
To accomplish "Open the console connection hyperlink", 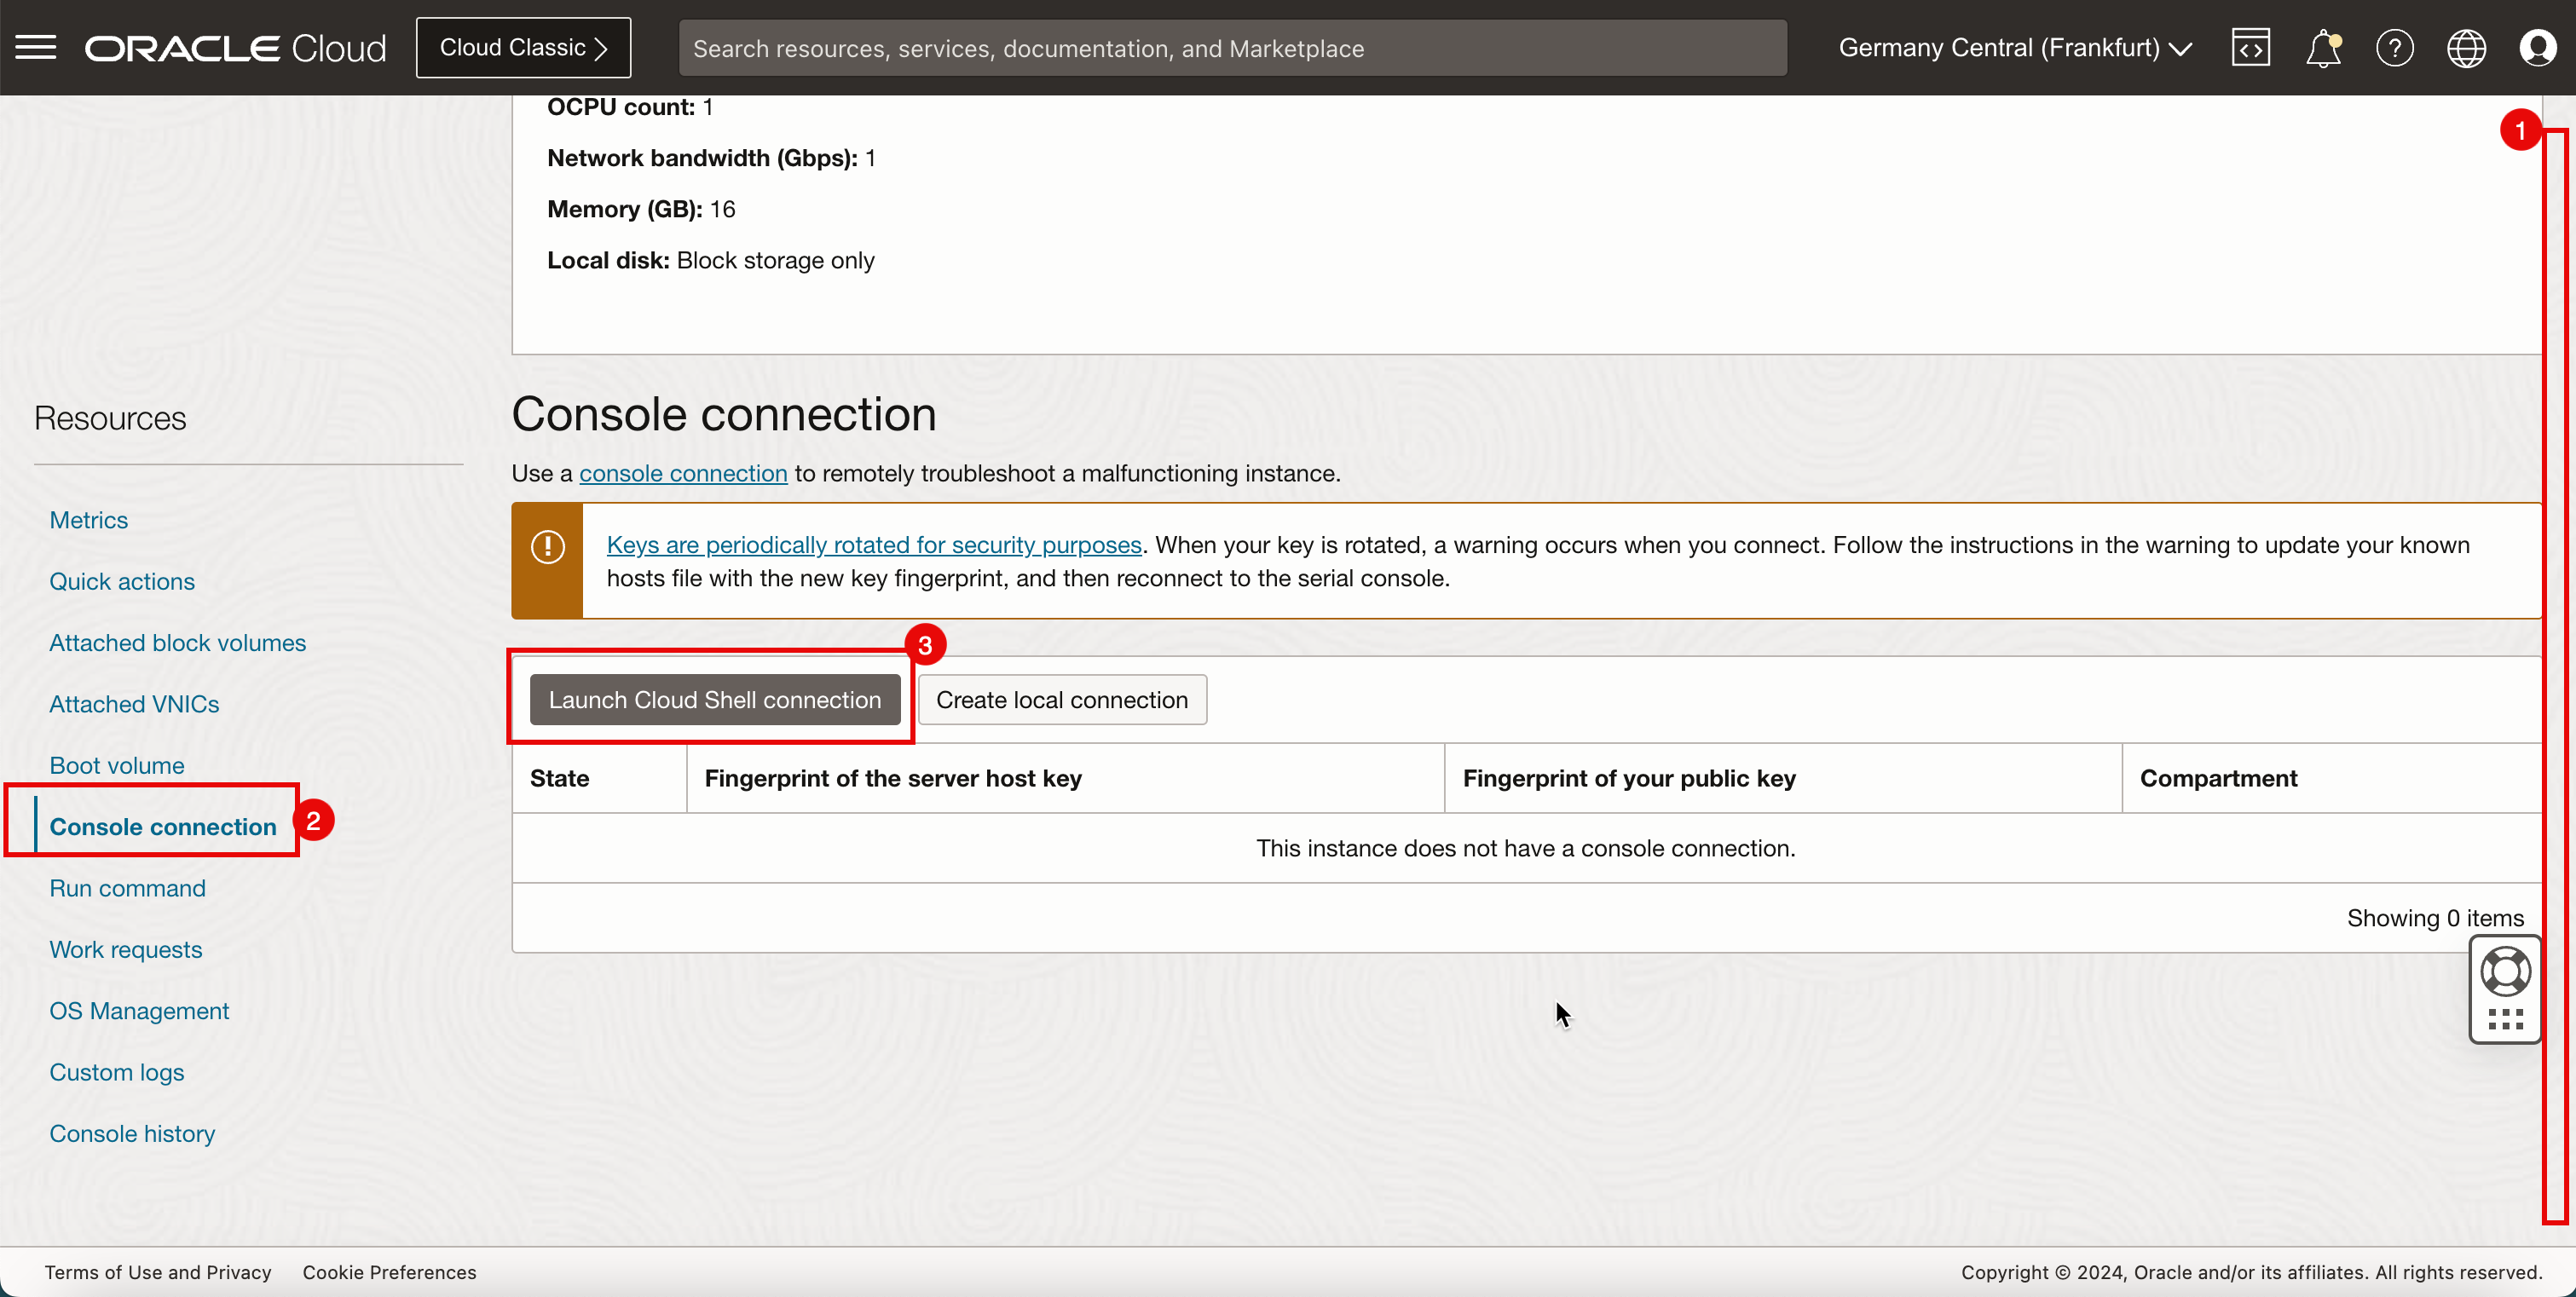I will pyautogui.click(x=683, y=473).
